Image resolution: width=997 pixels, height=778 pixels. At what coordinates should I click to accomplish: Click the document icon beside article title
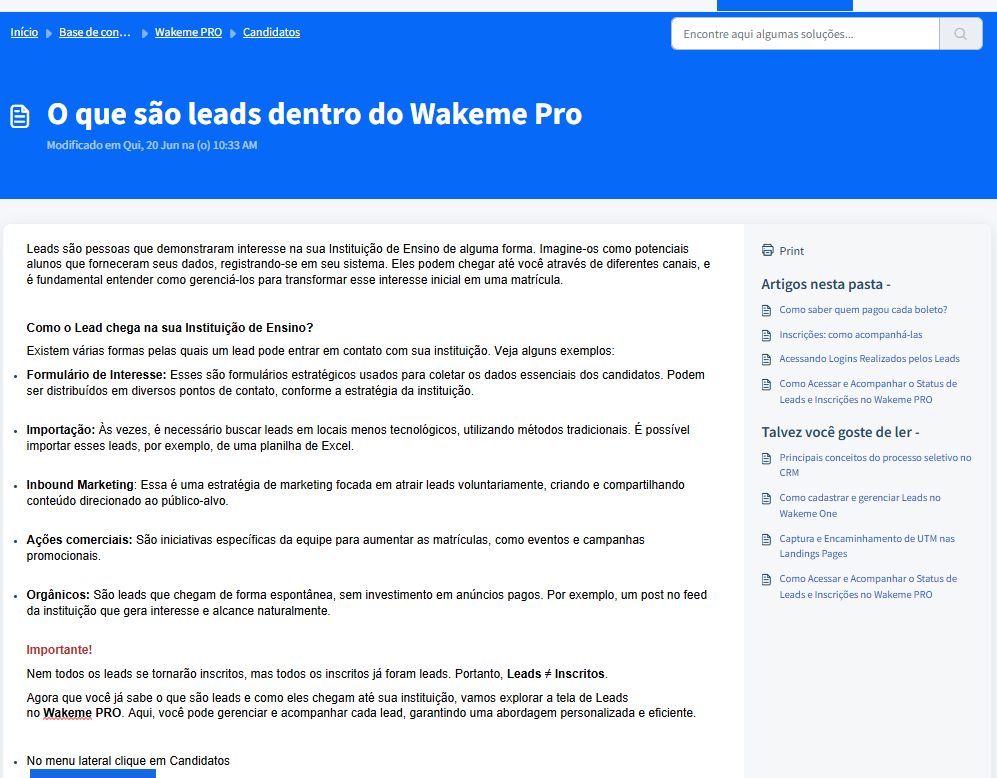[20, 116]
